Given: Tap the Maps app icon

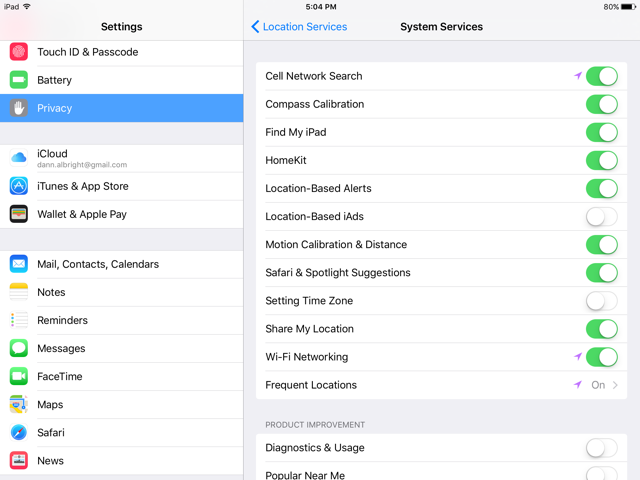Looking at the screenshot, I should click(x=19, y=404).
